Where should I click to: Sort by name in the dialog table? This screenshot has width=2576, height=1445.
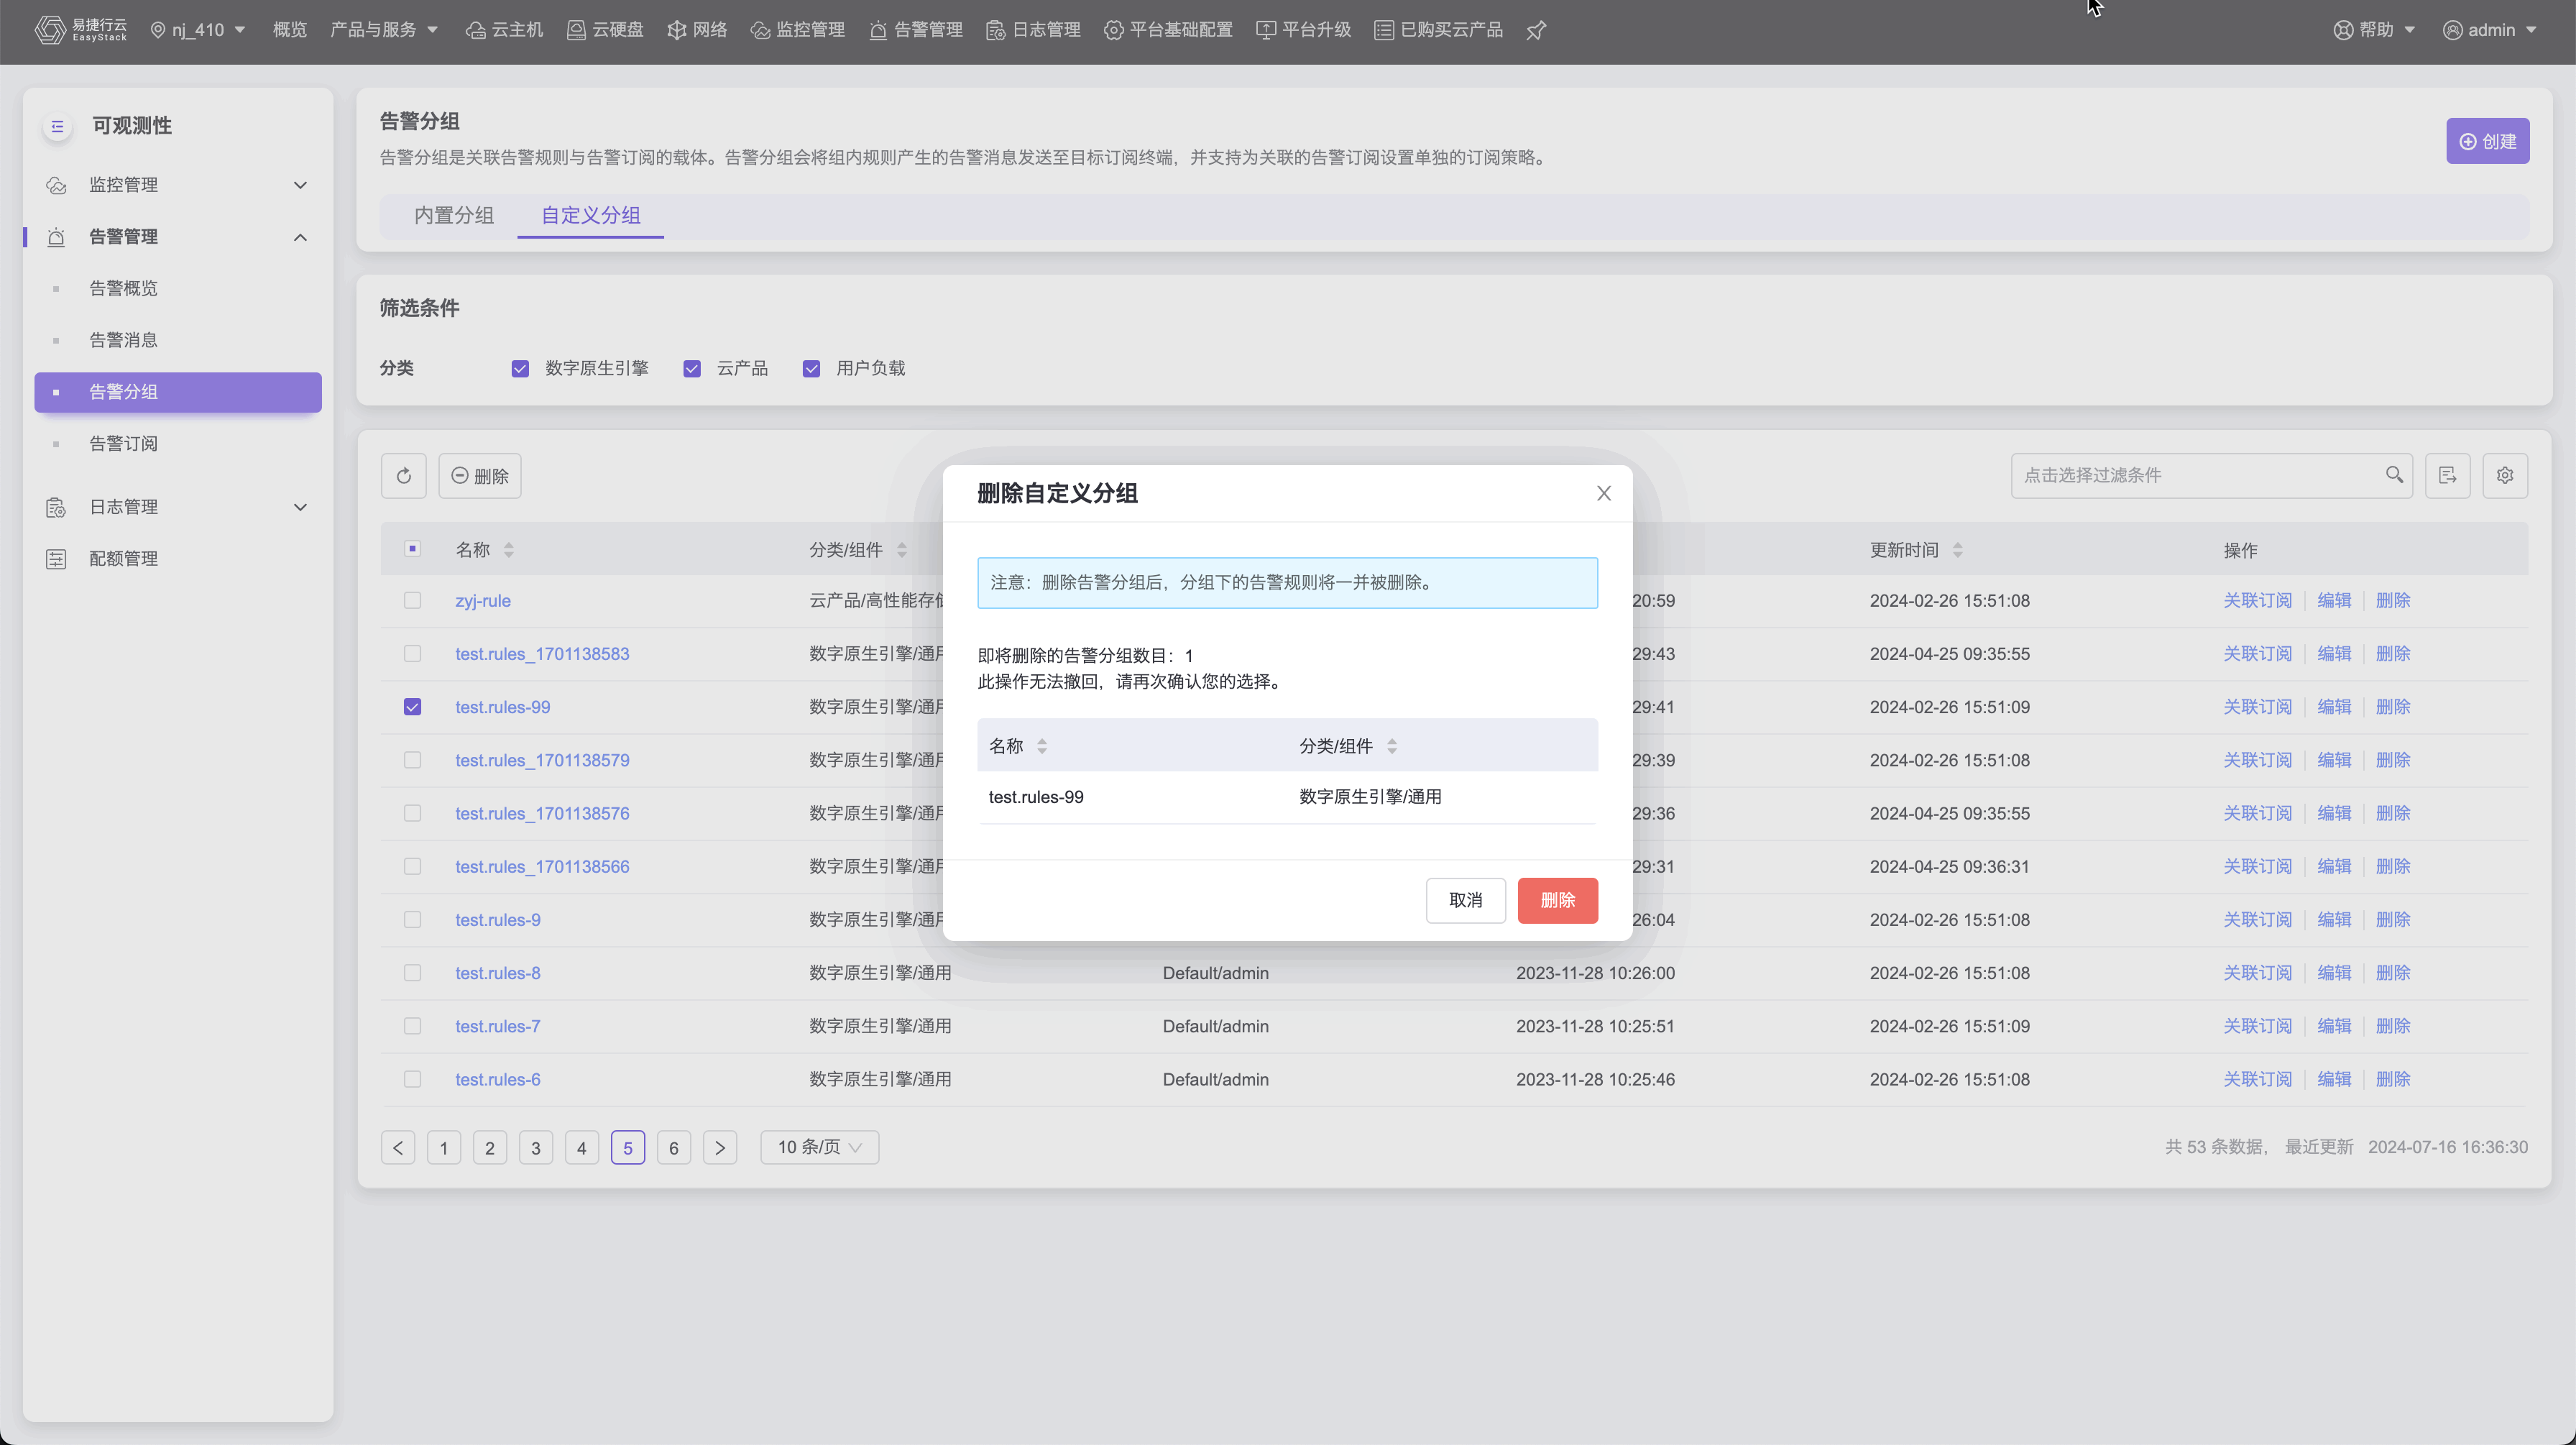pos(1042,746)
